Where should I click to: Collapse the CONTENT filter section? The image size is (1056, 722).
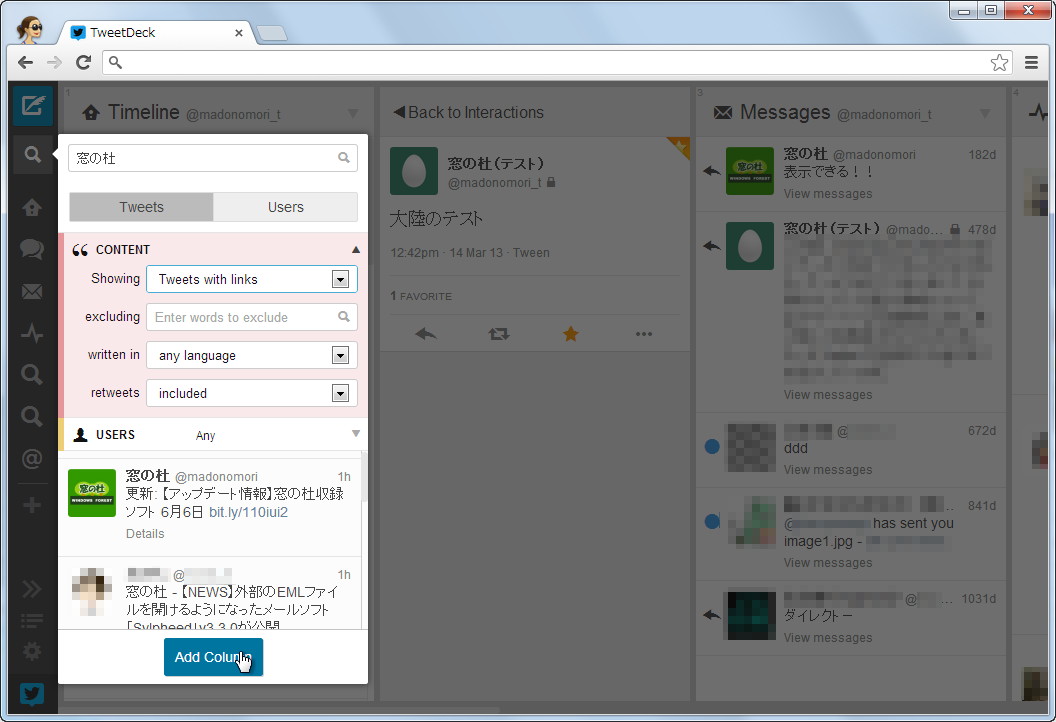pyautogui.click(x=355, y=248)
